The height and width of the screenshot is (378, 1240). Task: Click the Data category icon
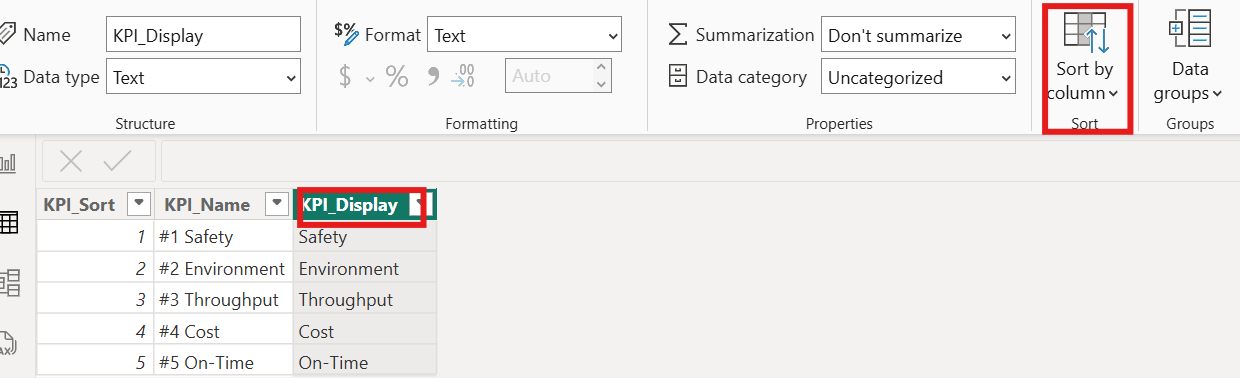[x=678, y=77]
